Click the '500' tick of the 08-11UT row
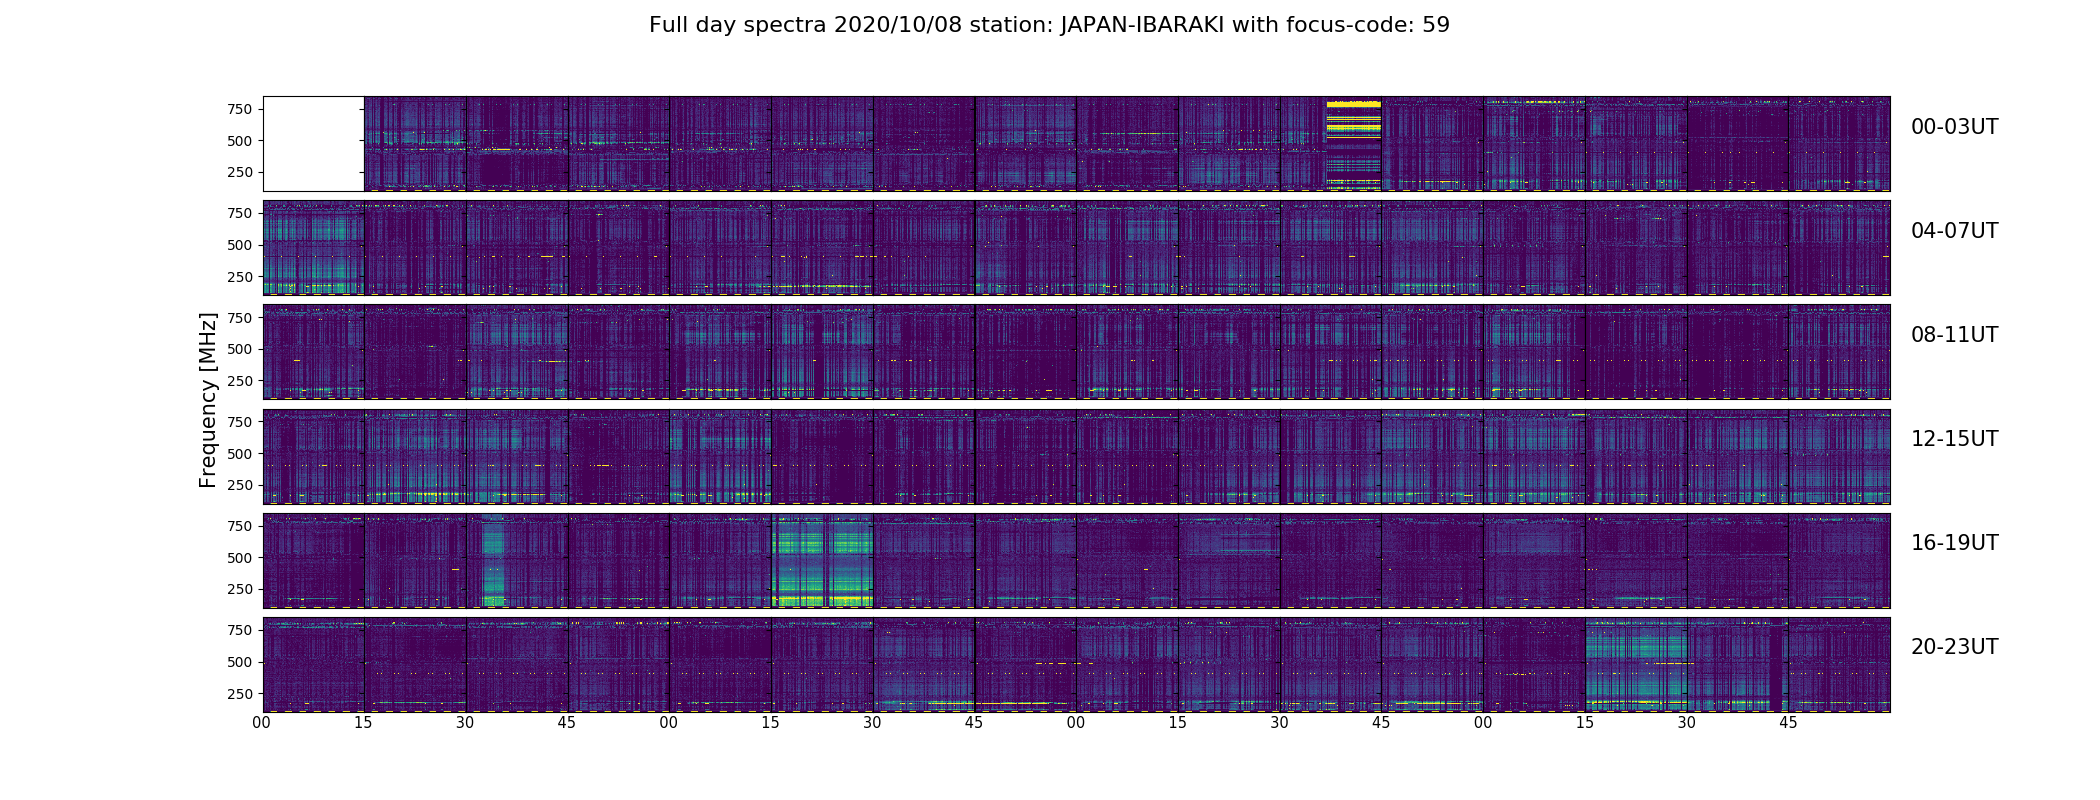 [x=239, y=349]
